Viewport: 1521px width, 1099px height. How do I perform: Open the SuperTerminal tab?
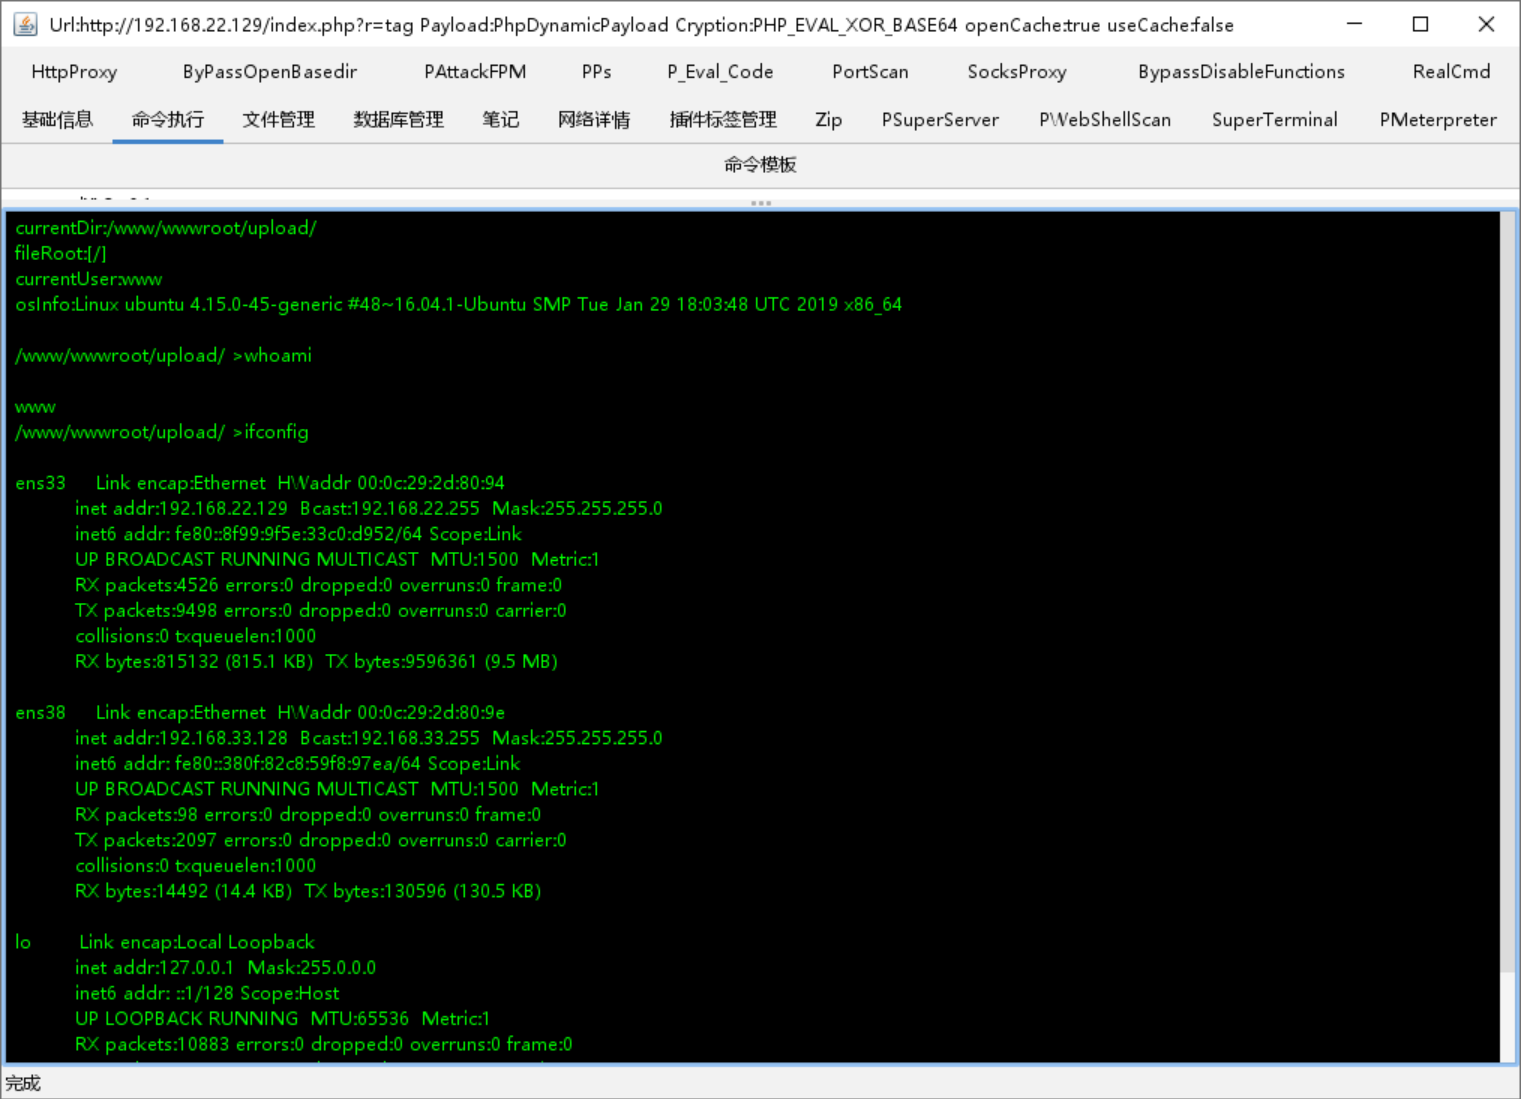[1274, 120]
